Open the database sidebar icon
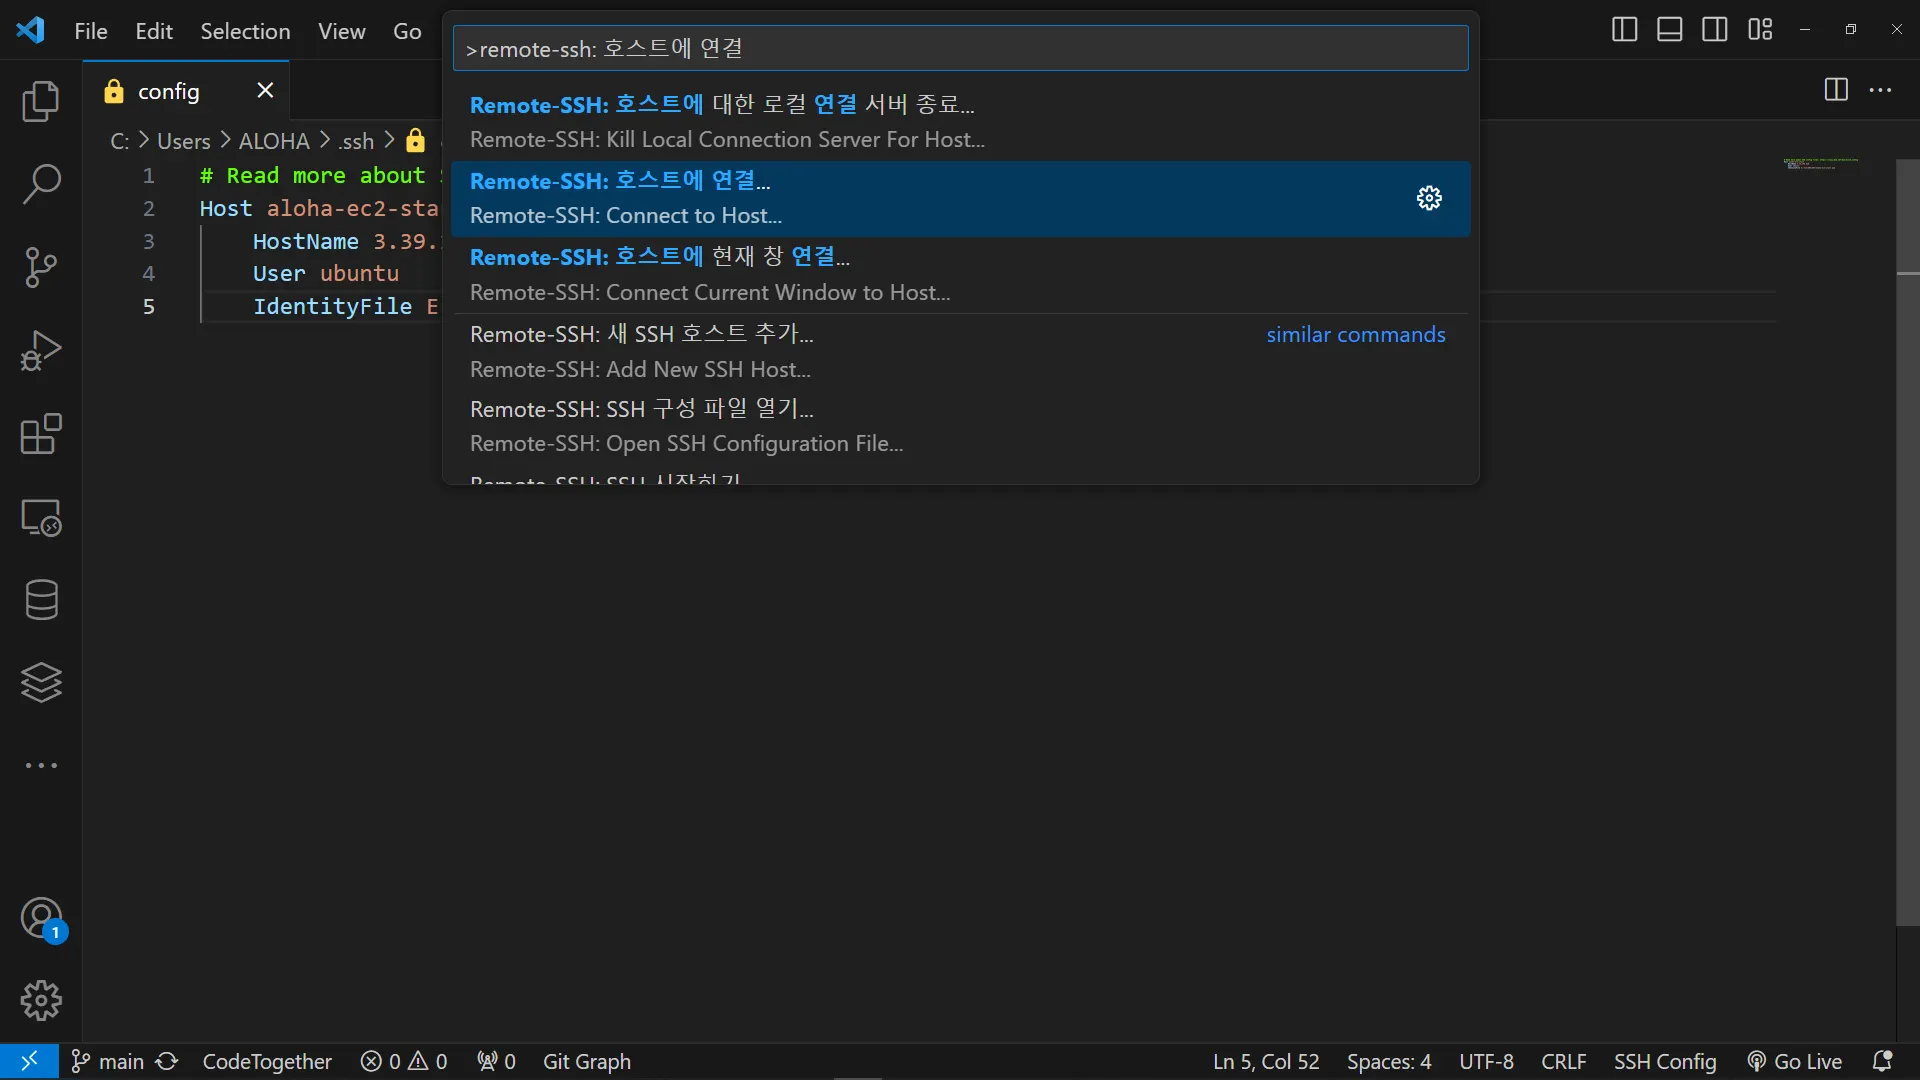 coord(41,600)
